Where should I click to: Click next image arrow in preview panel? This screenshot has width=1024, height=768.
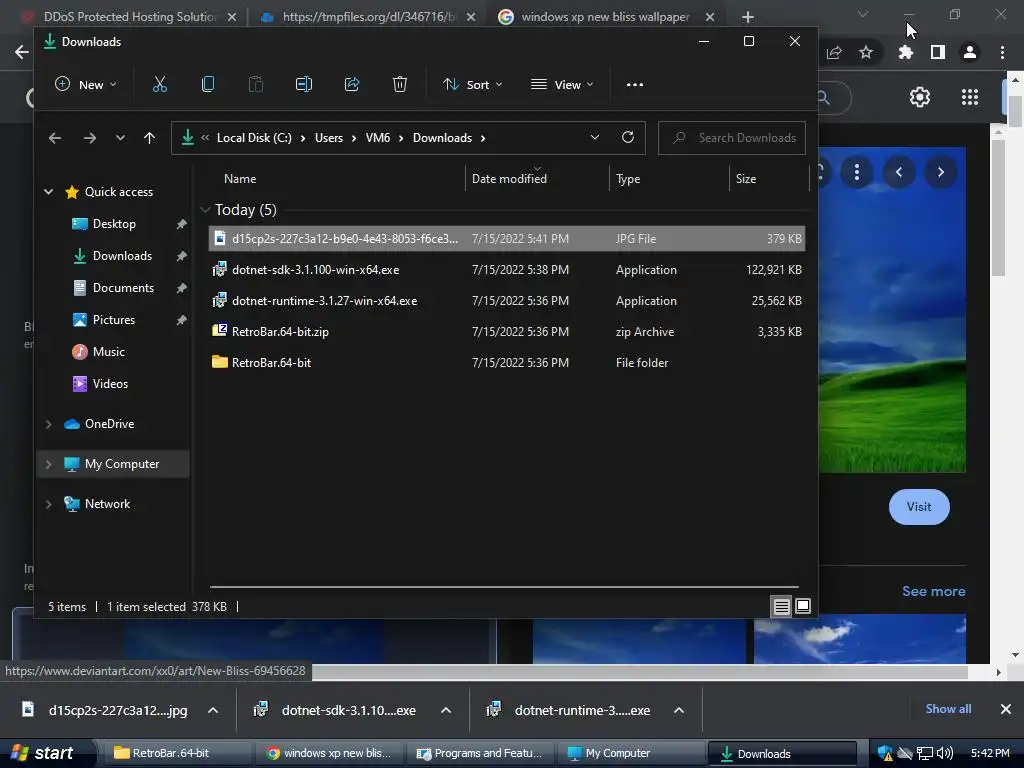[940, 172]
